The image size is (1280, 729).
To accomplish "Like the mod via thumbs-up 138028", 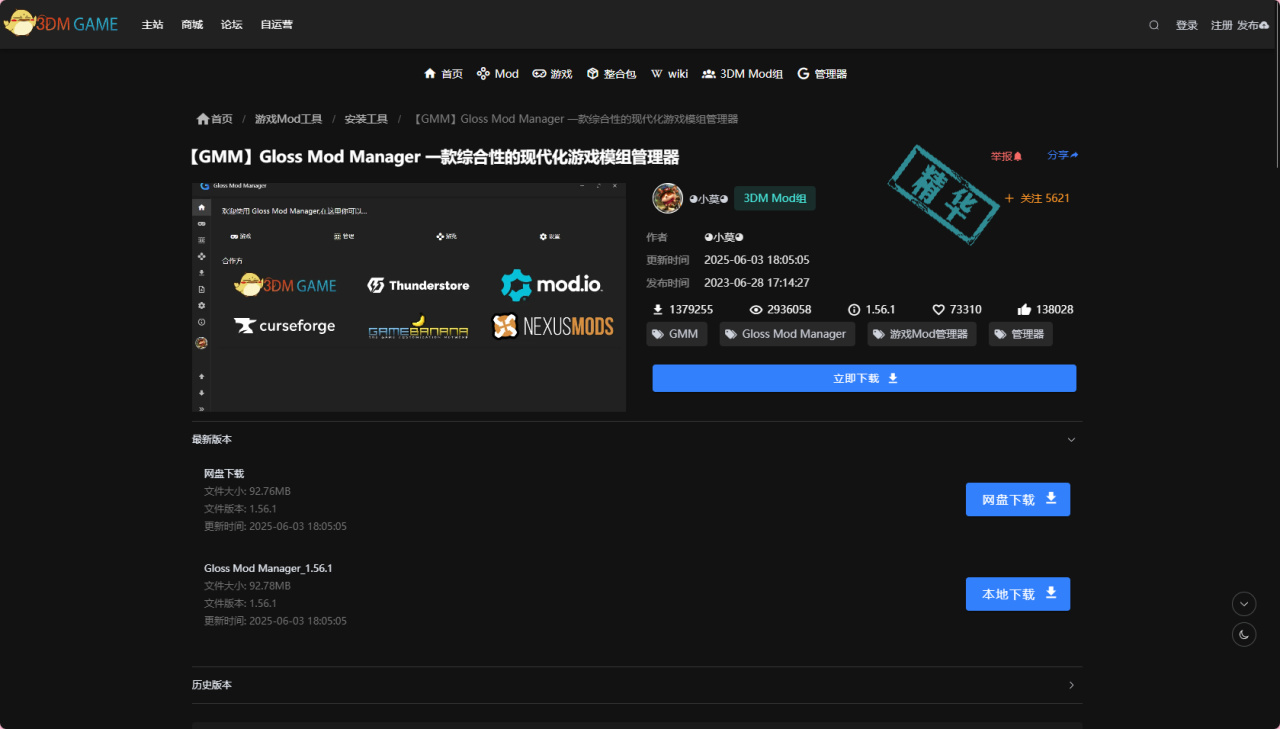I will pos(1045,310).
